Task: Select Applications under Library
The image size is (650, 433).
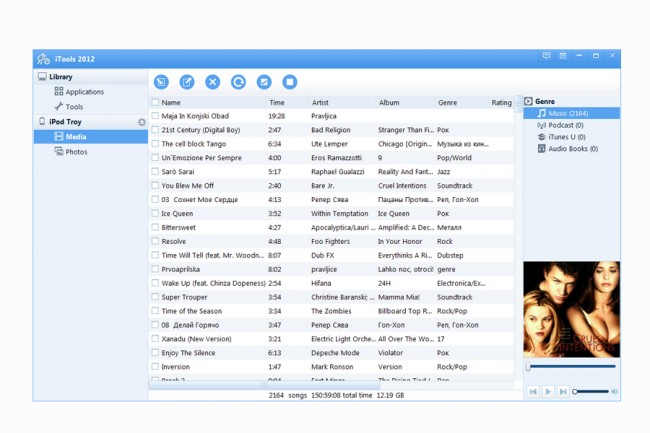Action: [84, 92]
